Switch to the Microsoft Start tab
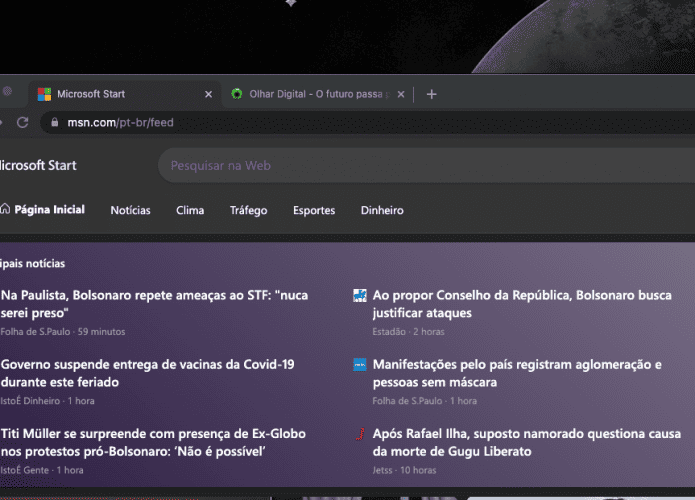 click(124, 94)
